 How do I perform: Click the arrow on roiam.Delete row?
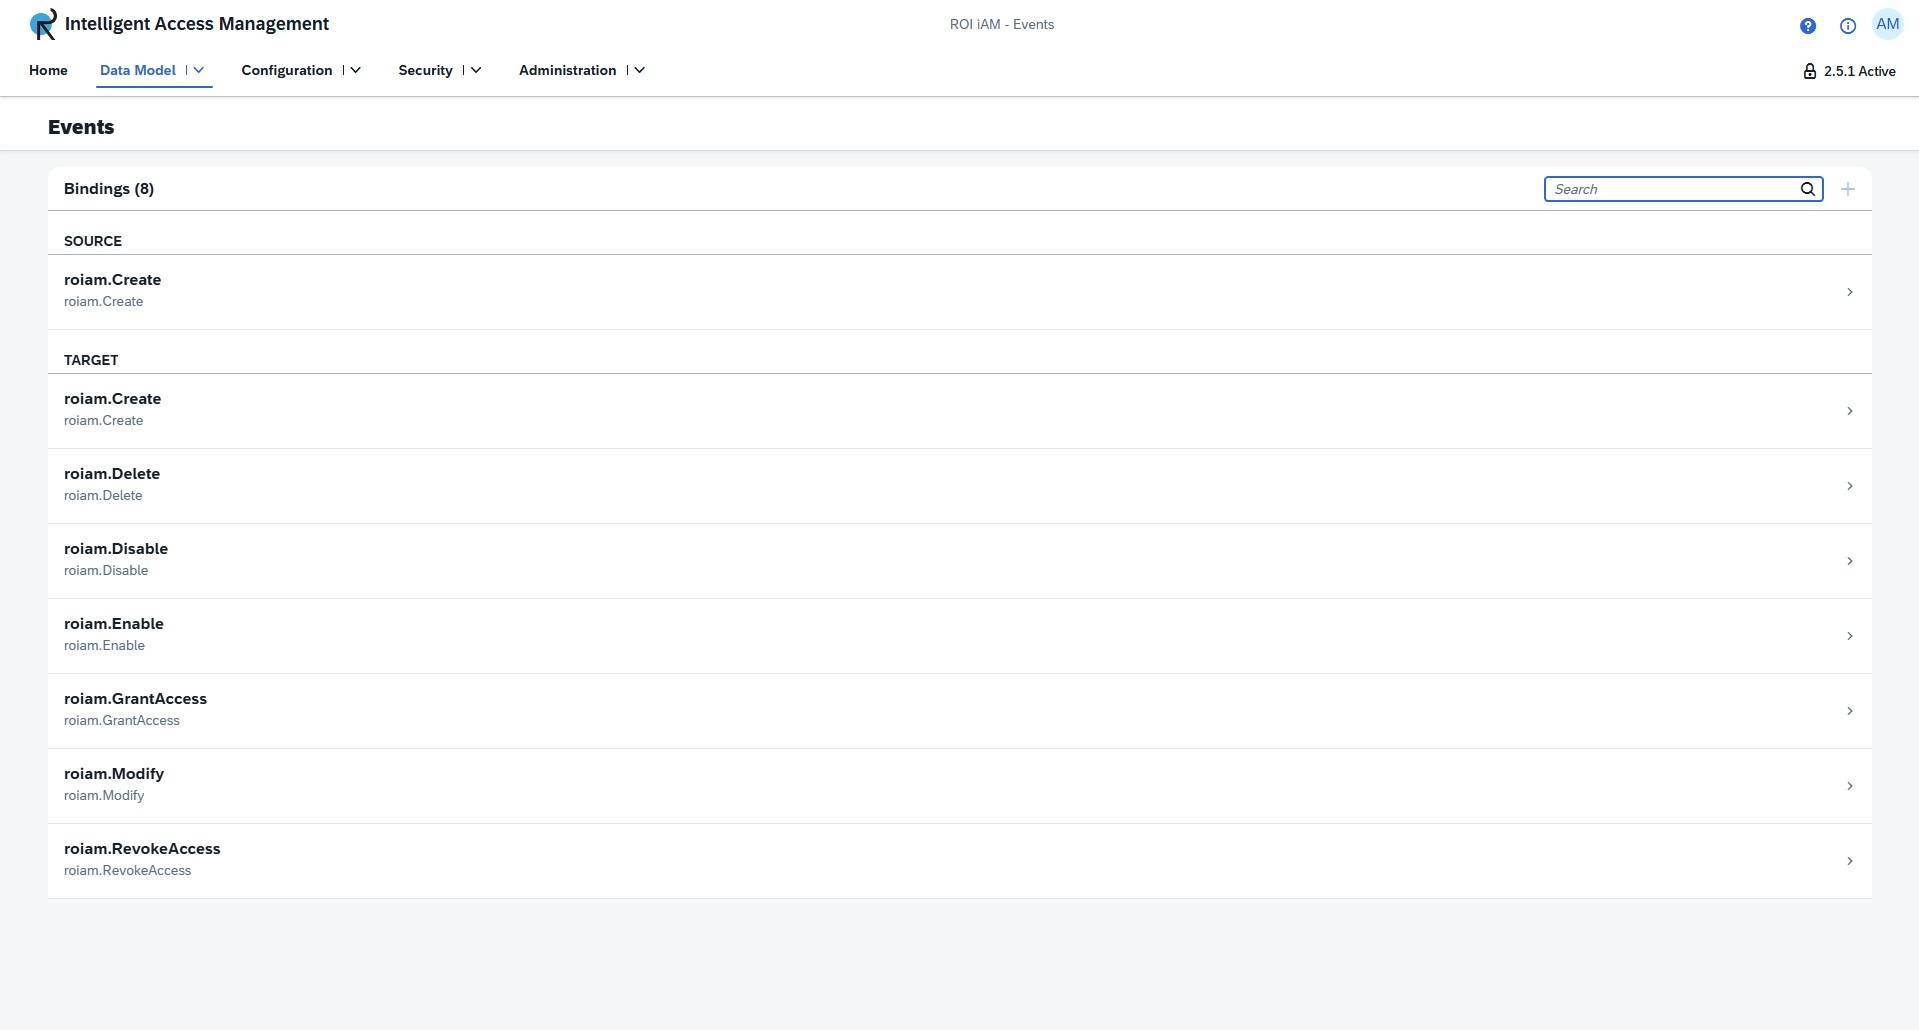[1849, 486]
